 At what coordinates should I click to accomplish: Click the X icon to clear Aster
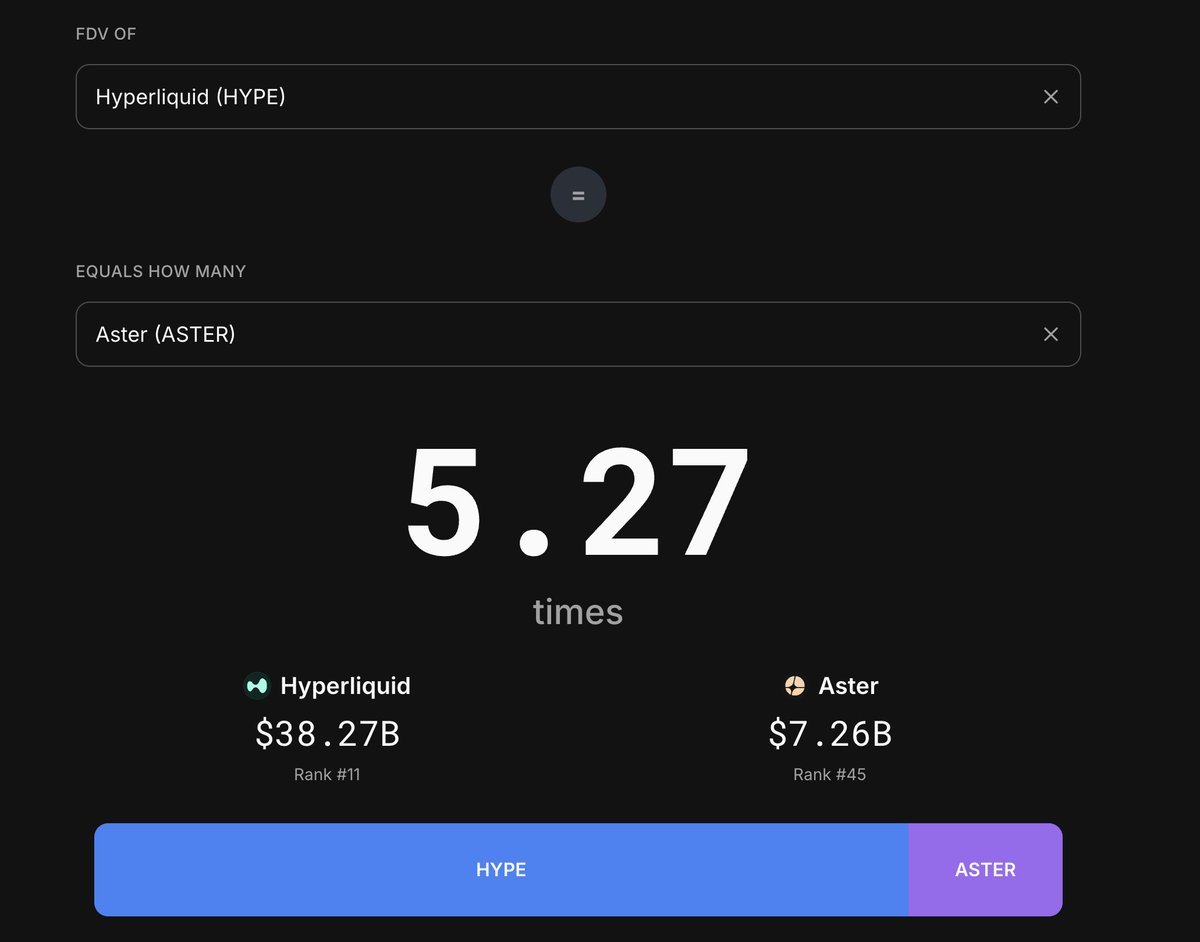pyautogui.click(x=1051, y=334)
